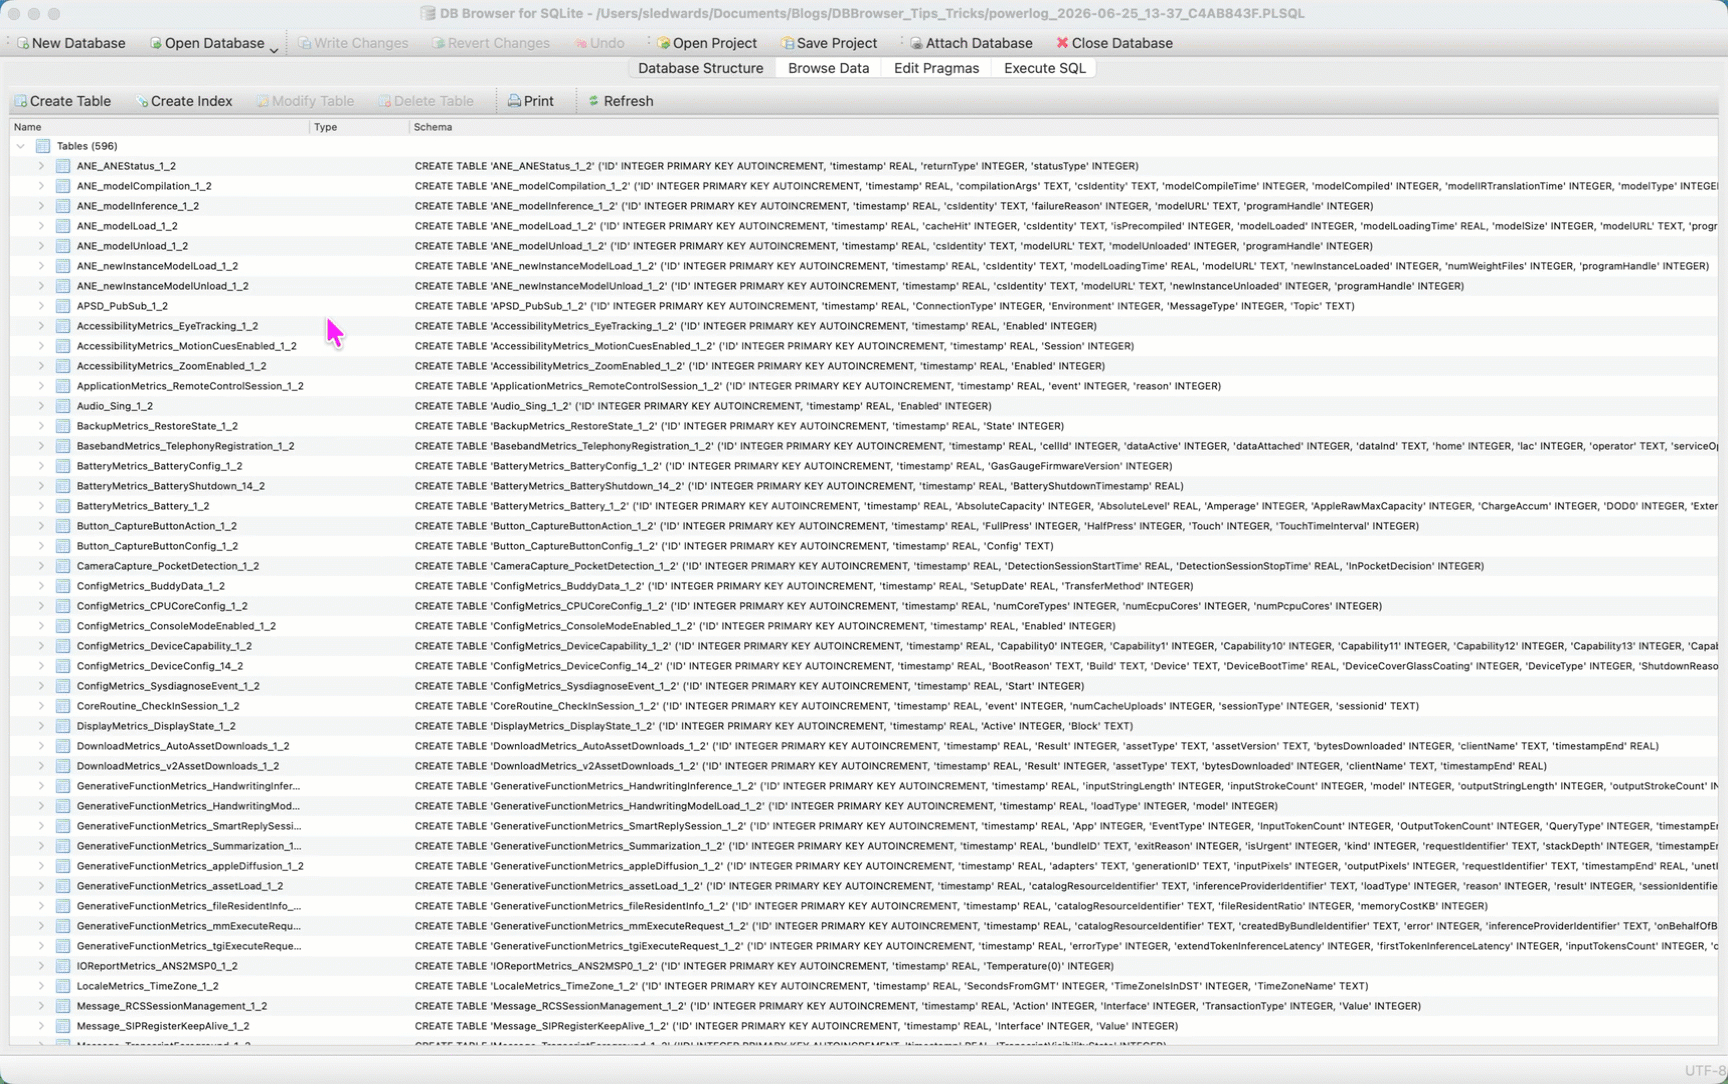Image resolution: width=1728 pixels, height=1084 pixels.
Task: Switch to the Database Structure tab
Action: pos(700,68)
